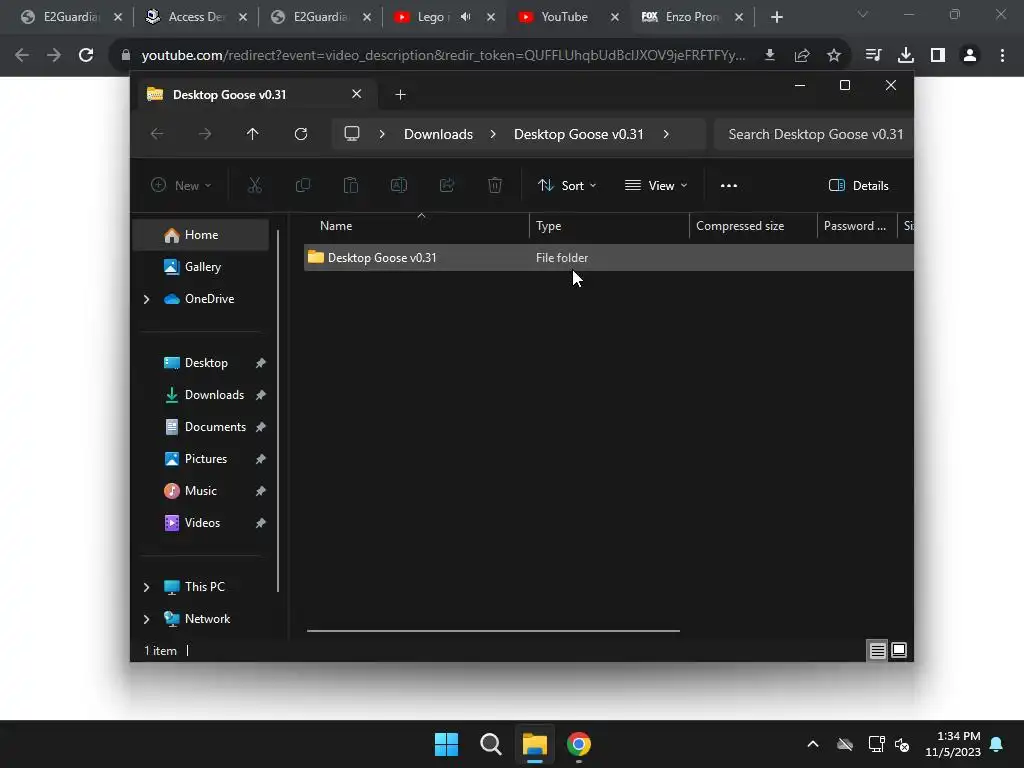Open the Sort dropdown
Image resolution: width=1024 pixels, height=768 pixels.
pyautogui.click(x=567, y=185)
